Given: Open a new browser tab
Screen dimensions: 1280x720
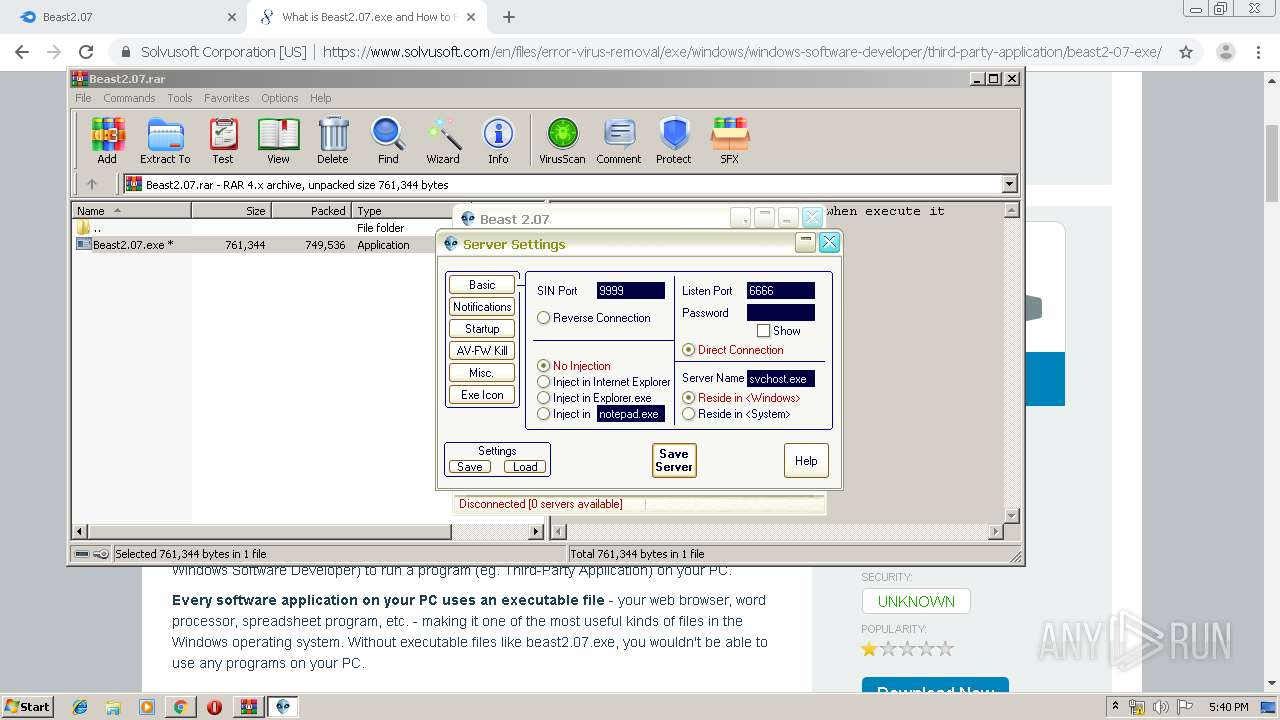Looking at the screenshot, I should pos(509,17).
